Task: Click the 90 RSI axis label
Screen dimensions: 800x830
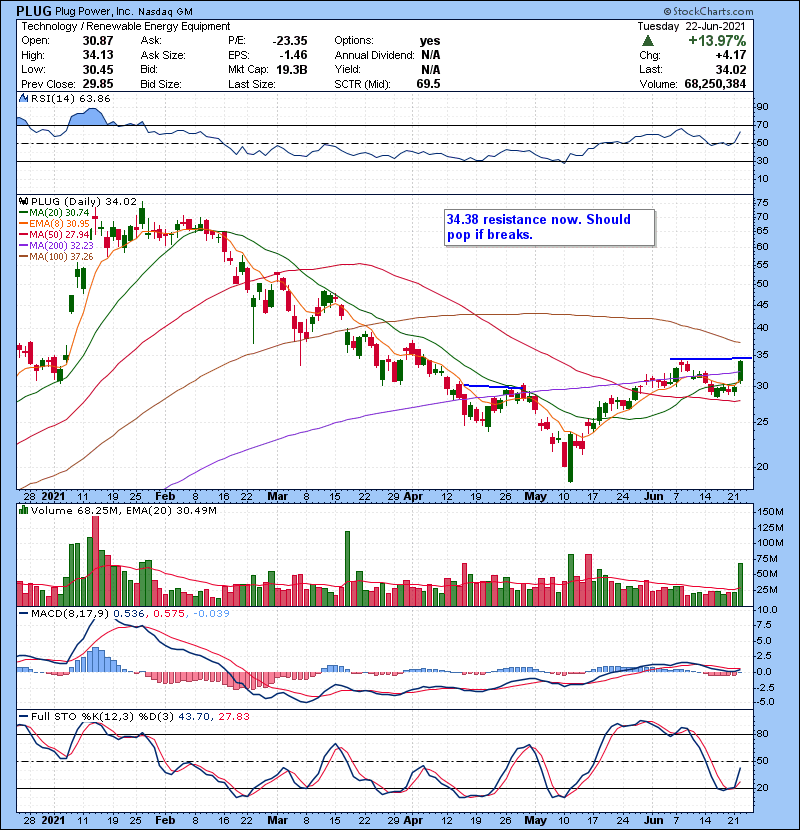Action: tap(763, 107)
